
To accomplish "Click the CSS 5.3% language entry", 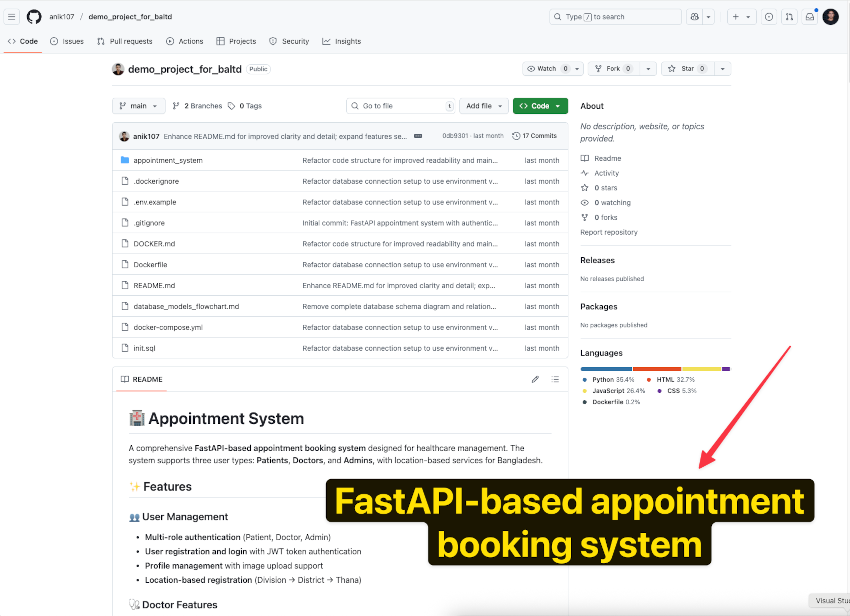I will (677, 390).
